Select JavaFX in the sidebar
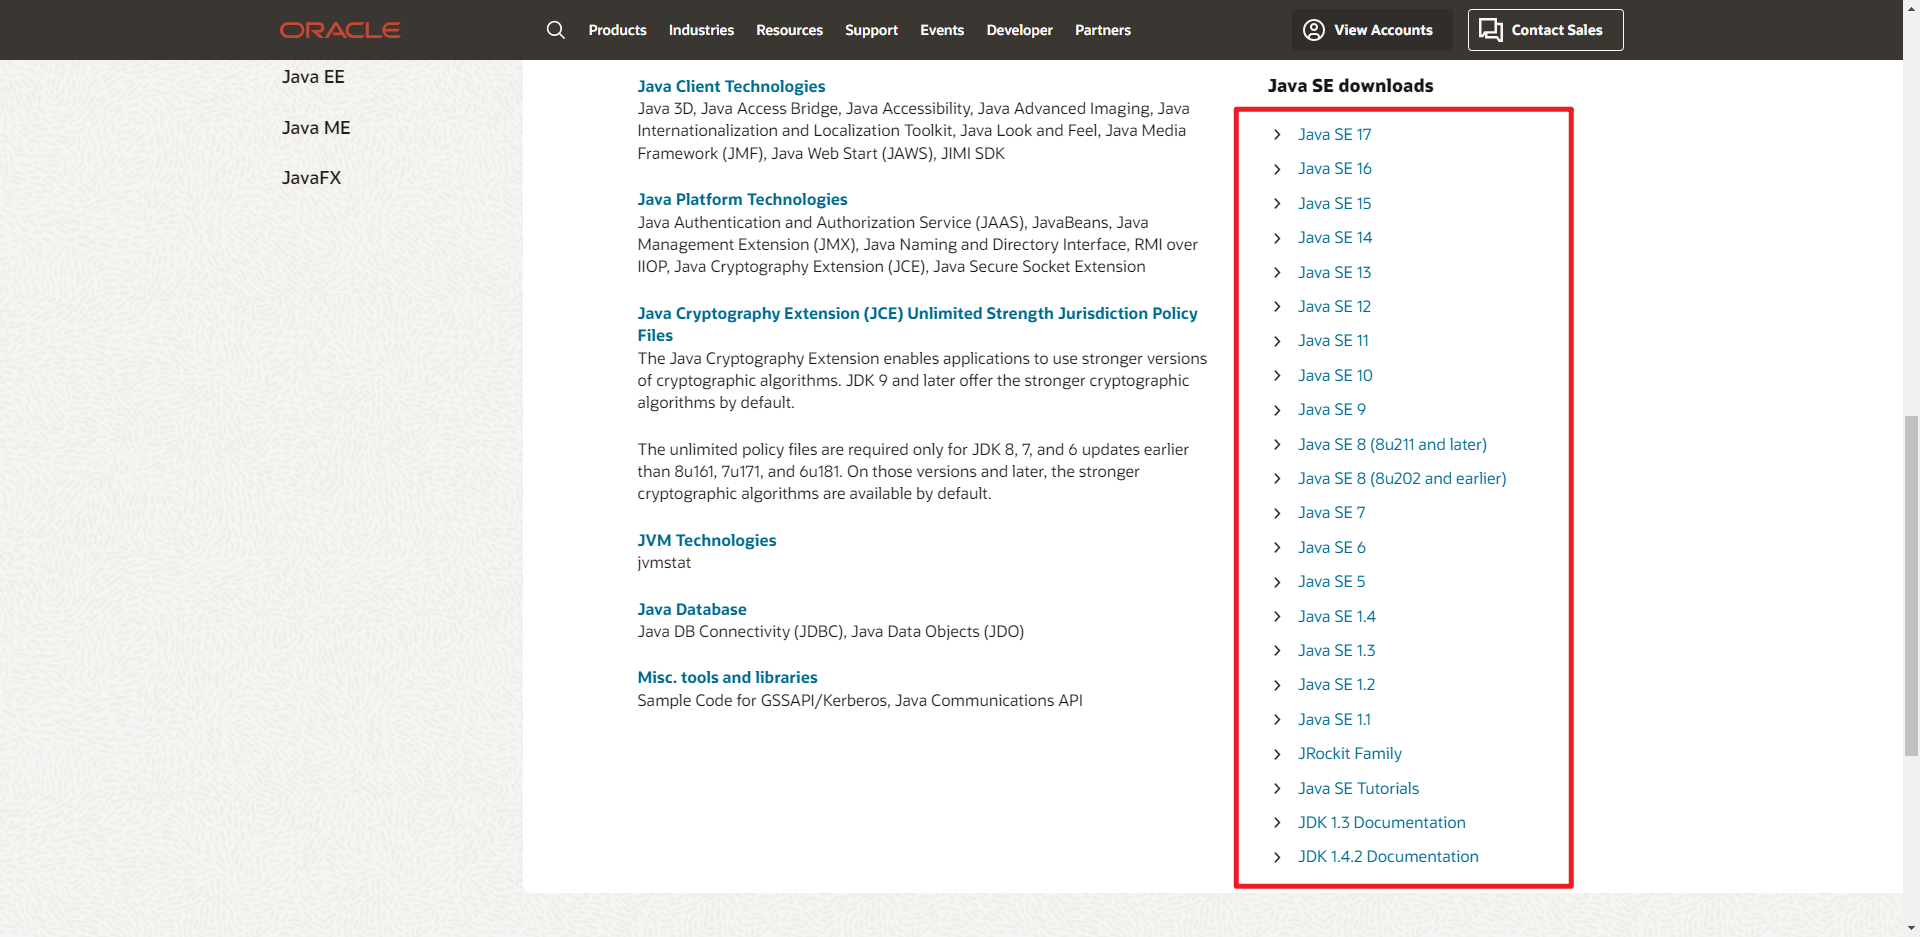This screenshot has height=937, width=1920. (x=311, y=178)
